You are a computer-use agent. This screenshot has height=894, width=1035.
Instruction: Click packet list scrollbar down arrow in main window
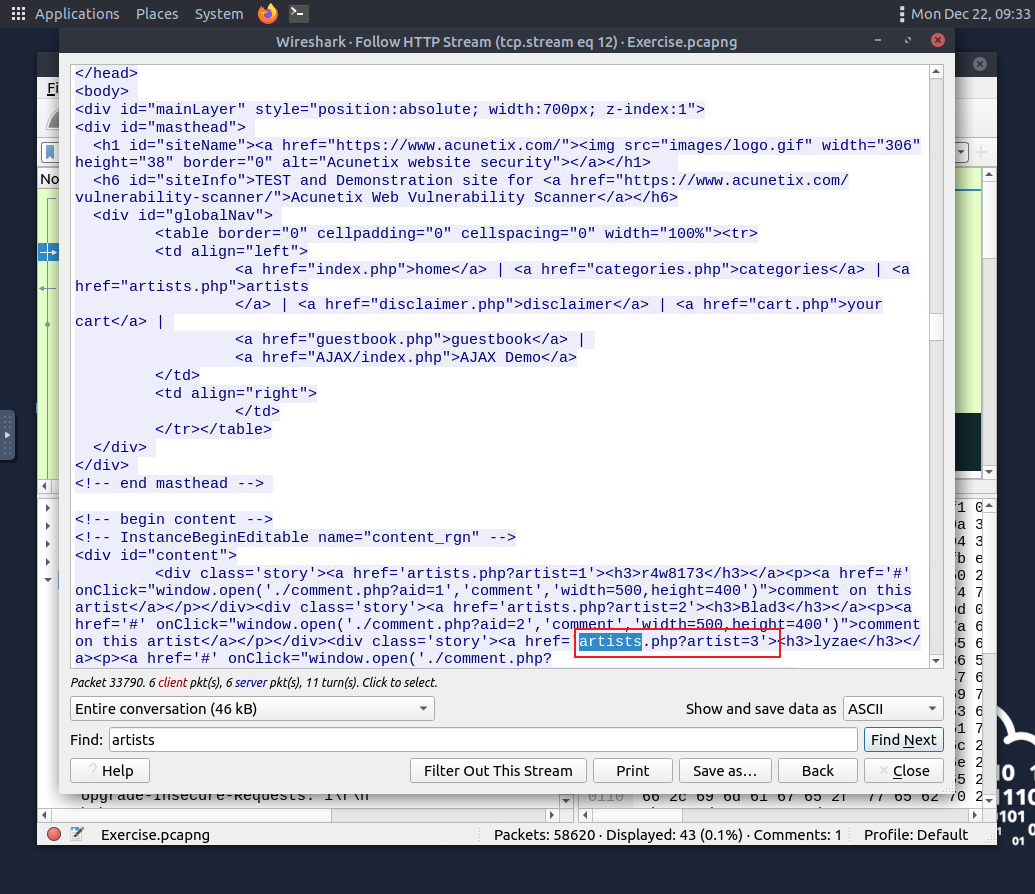(988, 472)
